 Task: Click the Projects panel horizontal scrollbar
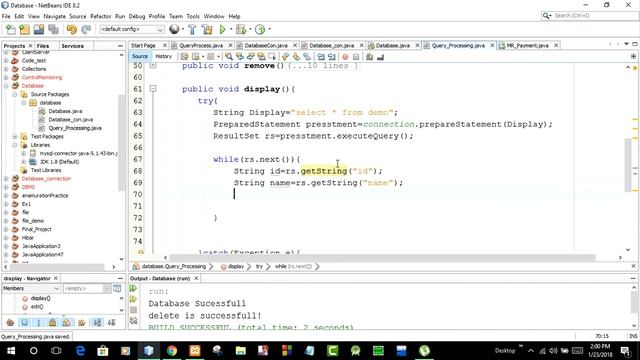[57, 267]
